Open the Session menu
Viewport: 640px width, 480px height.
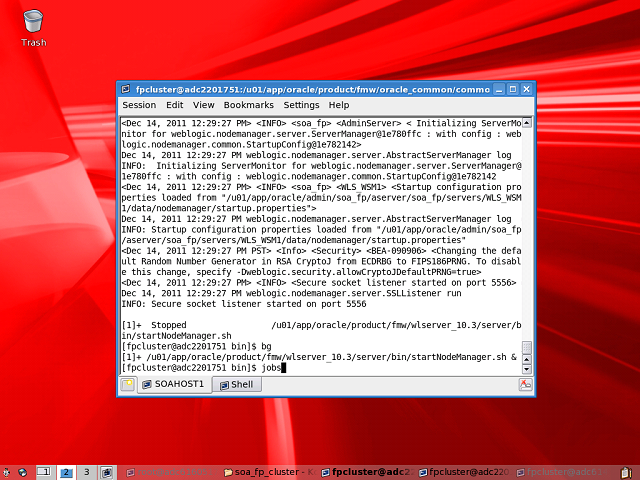point(139,105)
